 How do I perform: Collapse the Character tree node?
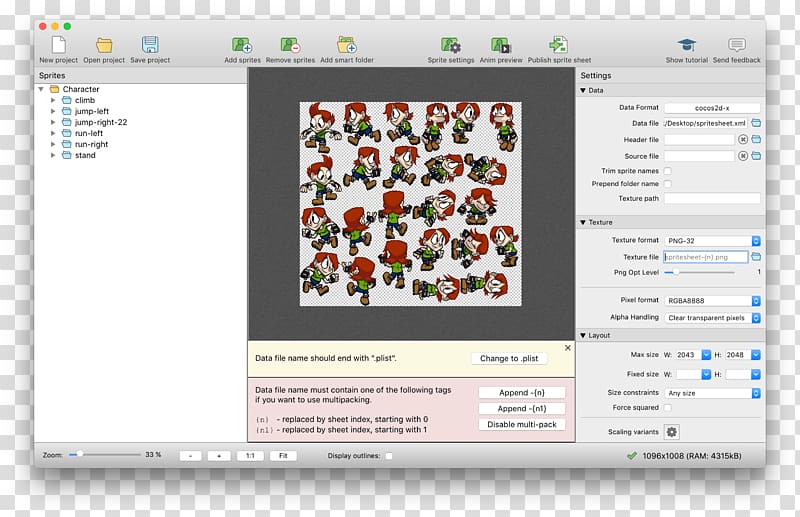pyautogui.click(x=41, y=89)
